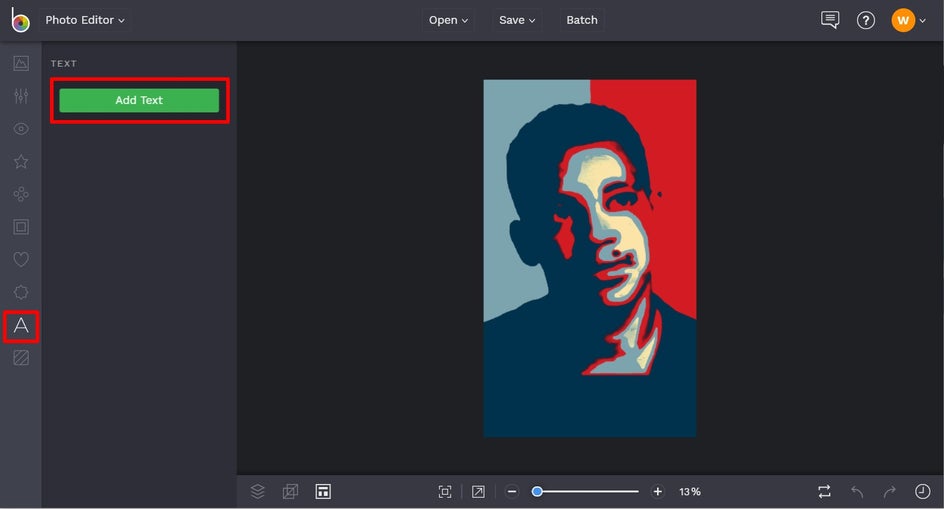Open the Textures hatched square icon
This screenshot has height=509, width=944.
pos(21,358)
